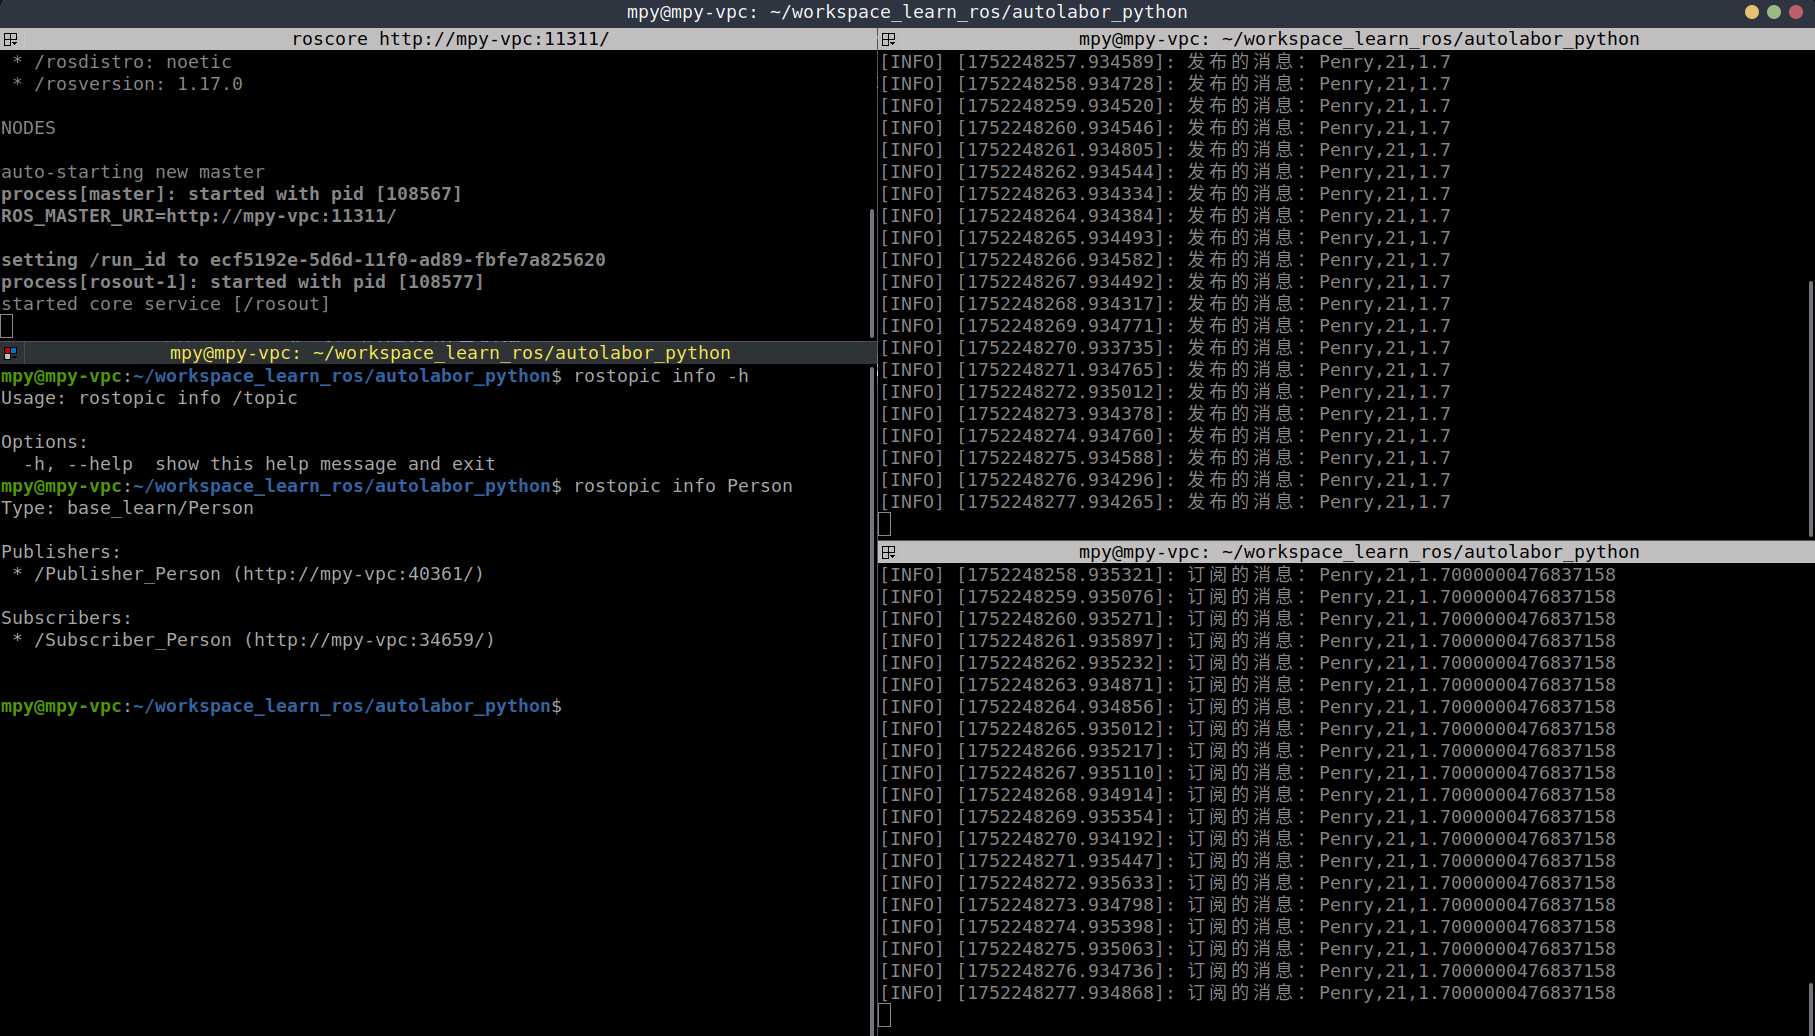Image resolution: width=1815 pixels, height=1036 pixels.
Task: Click the main window title at top
Action: pyautogui.click(x=906, y=12)
